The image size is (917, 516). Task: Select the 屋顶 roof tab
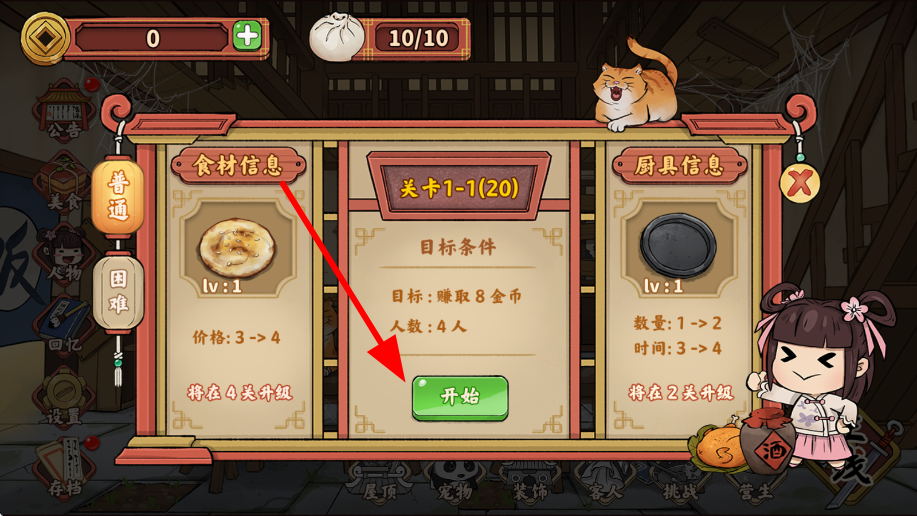pos(380,483)
